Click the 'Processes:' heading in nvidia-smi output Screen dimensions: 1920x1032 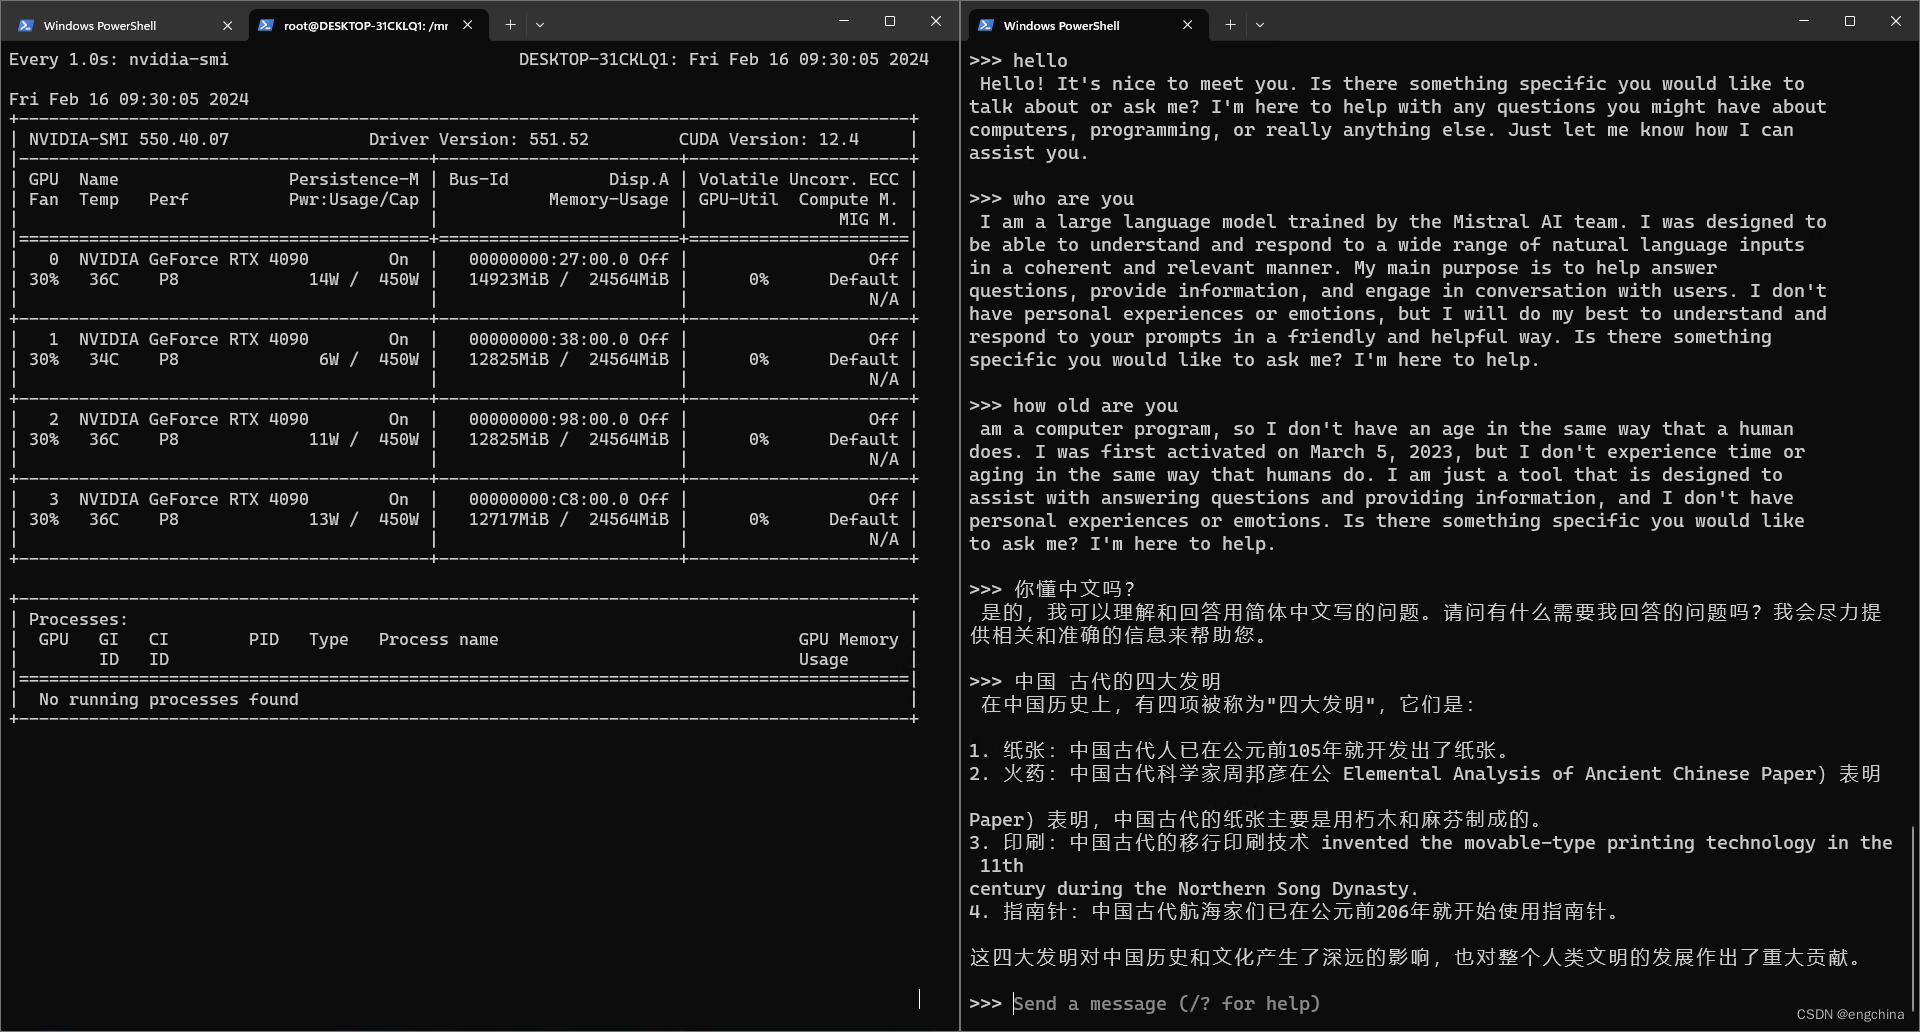click(78, 619)
